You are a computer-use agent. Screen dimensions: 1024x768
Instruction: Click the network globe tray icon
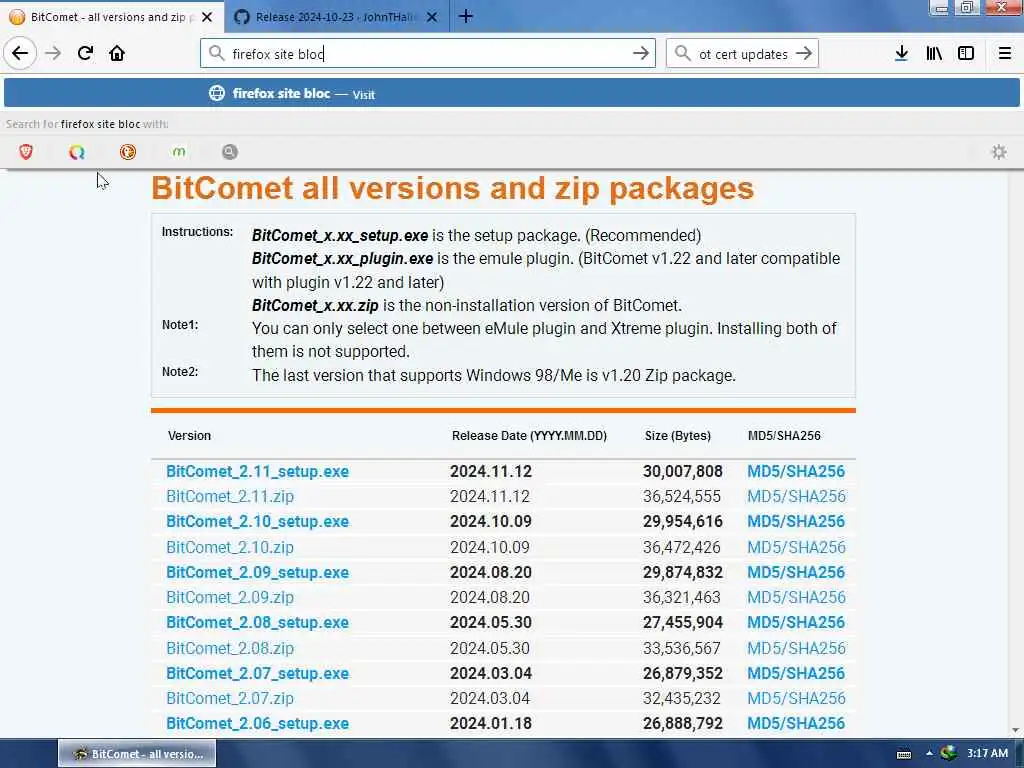tap(949, 753)
